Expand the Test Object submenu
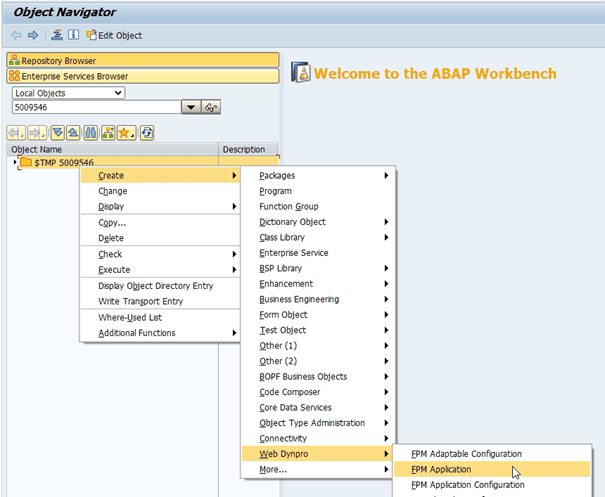 pyautogui.click(x=318, y=330)
